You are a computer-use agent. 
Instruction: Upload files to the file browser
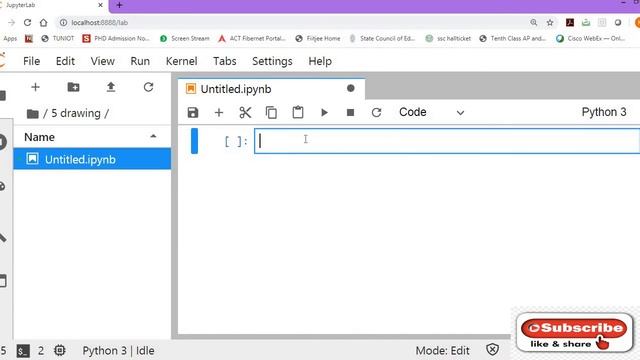111,87
